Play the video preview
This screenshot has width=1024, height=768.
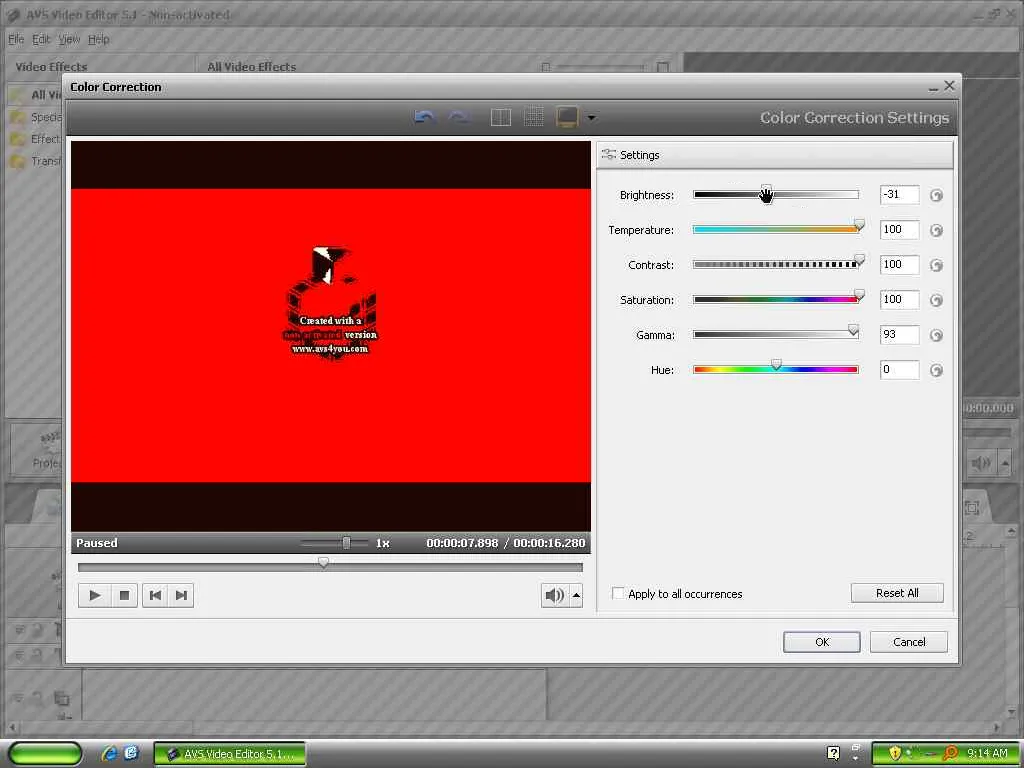tap(95, 595)
